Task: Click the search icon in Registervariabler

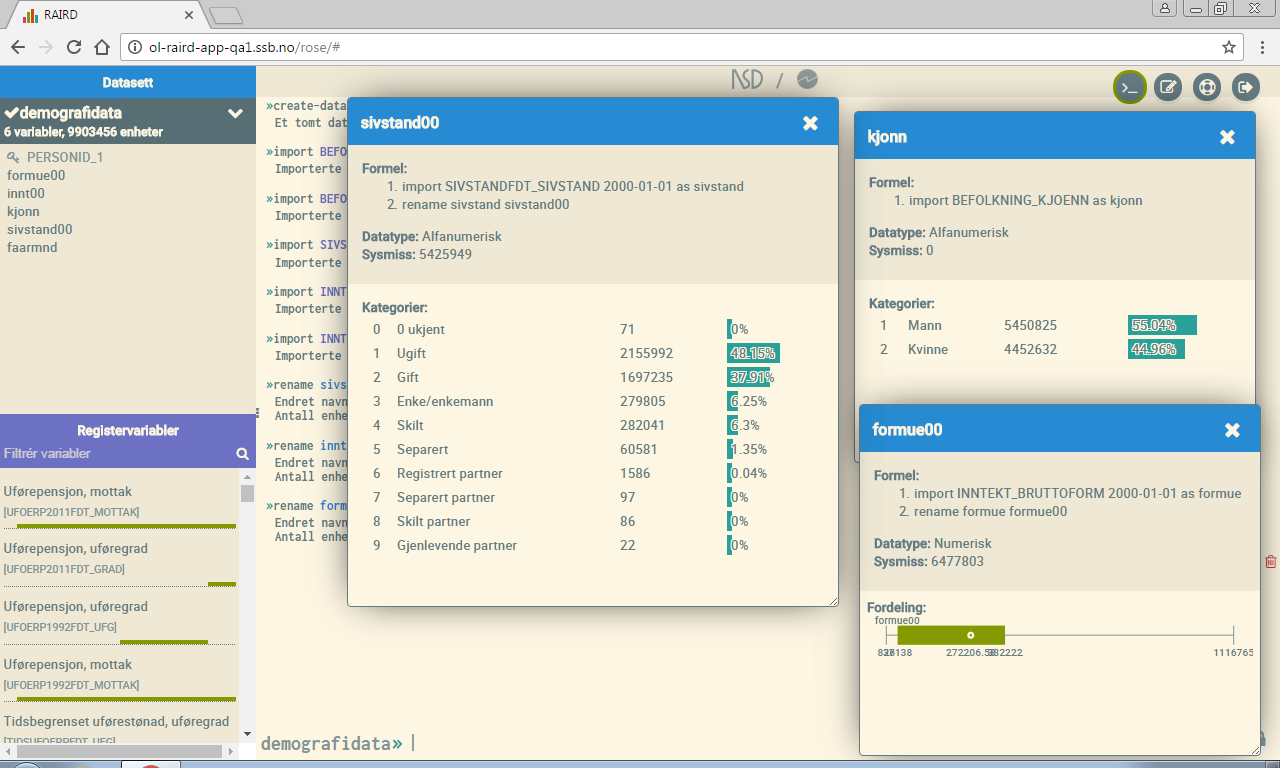Action: (242, 454)
